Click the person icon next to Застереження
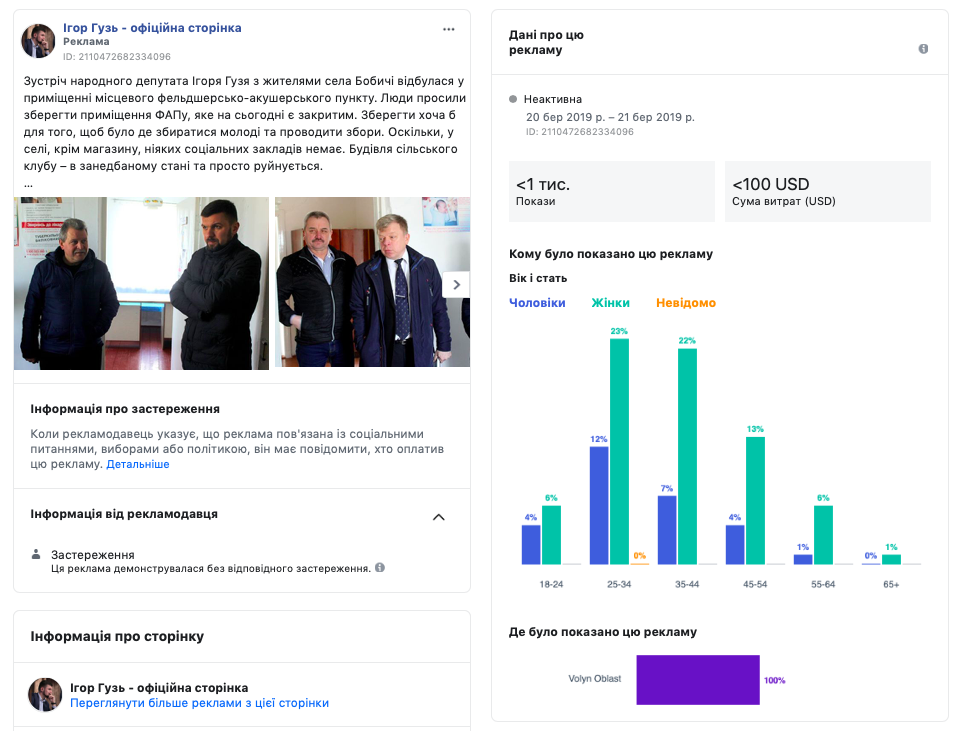This screenshot has height=731, width=963. point(37,554)
